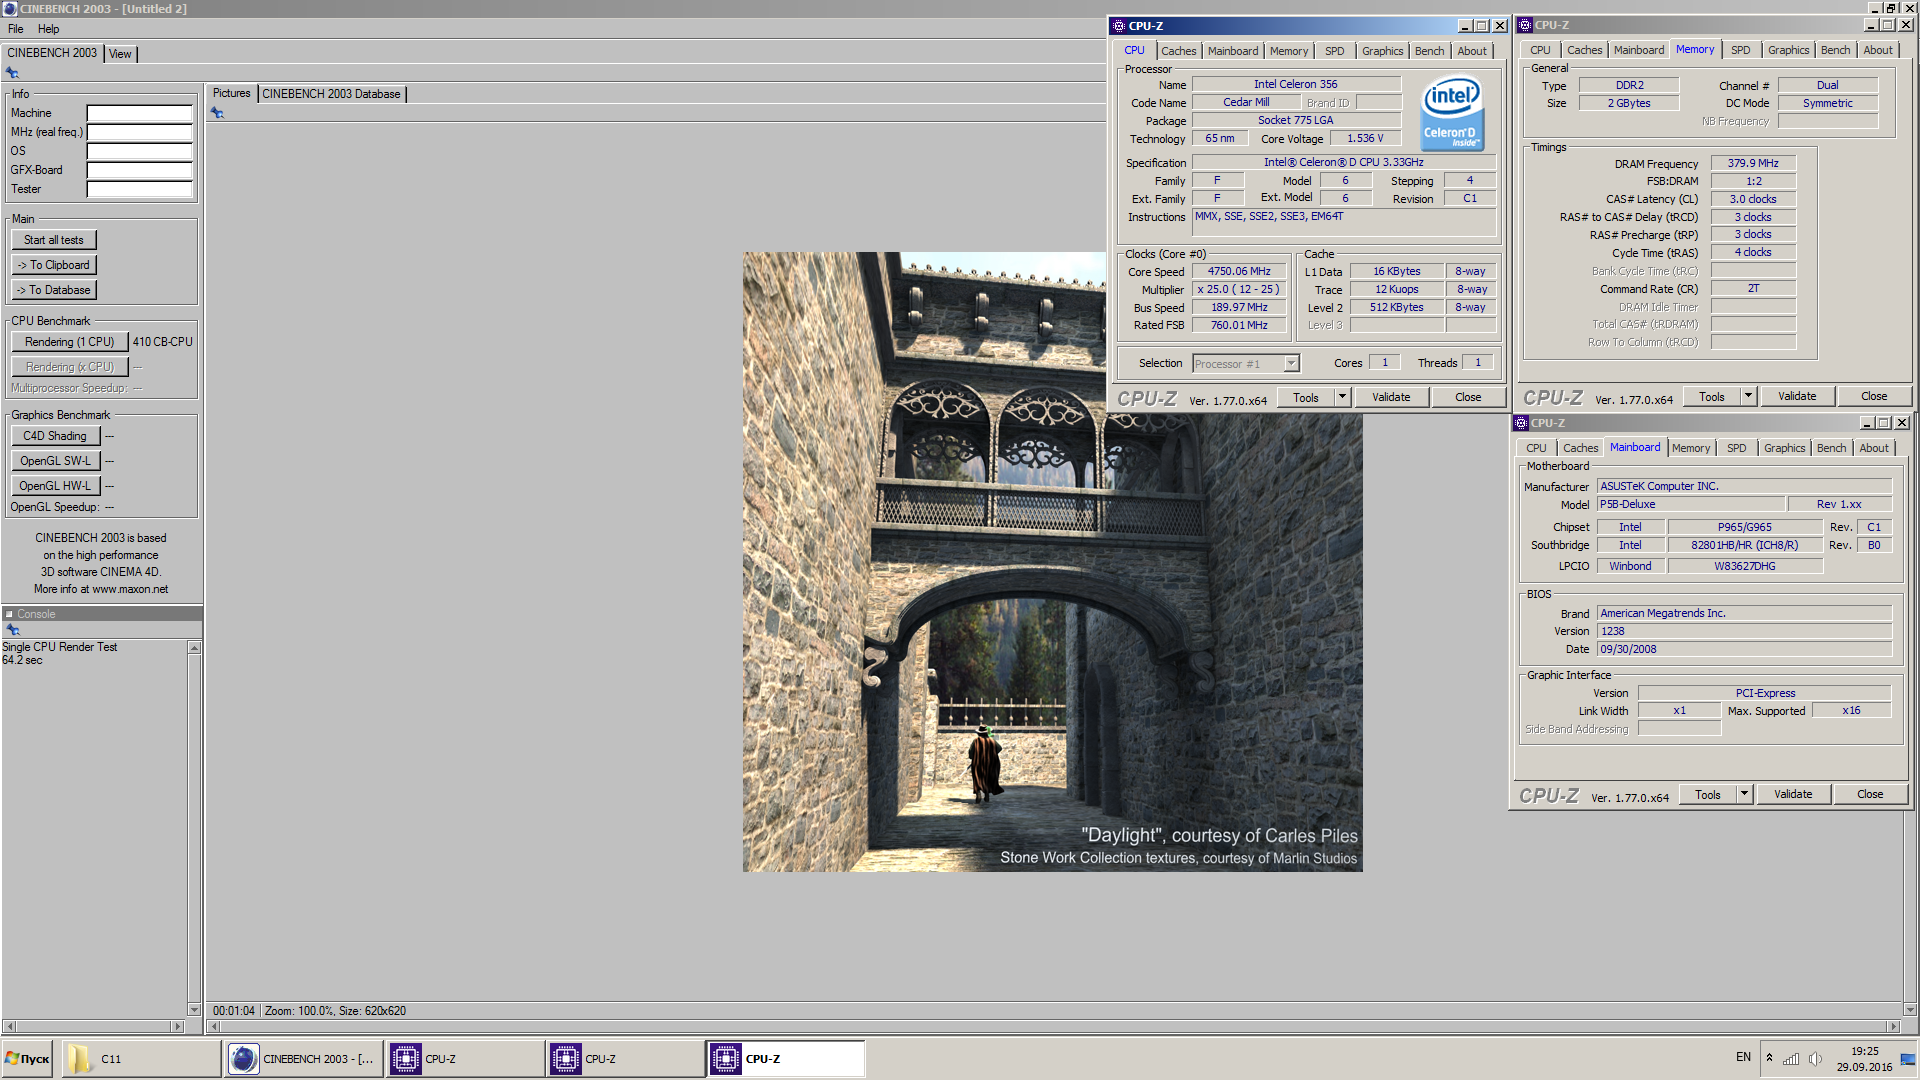1920x1080 pixels.
Task: Select the Pictures tab
Action: pos(231,93)
